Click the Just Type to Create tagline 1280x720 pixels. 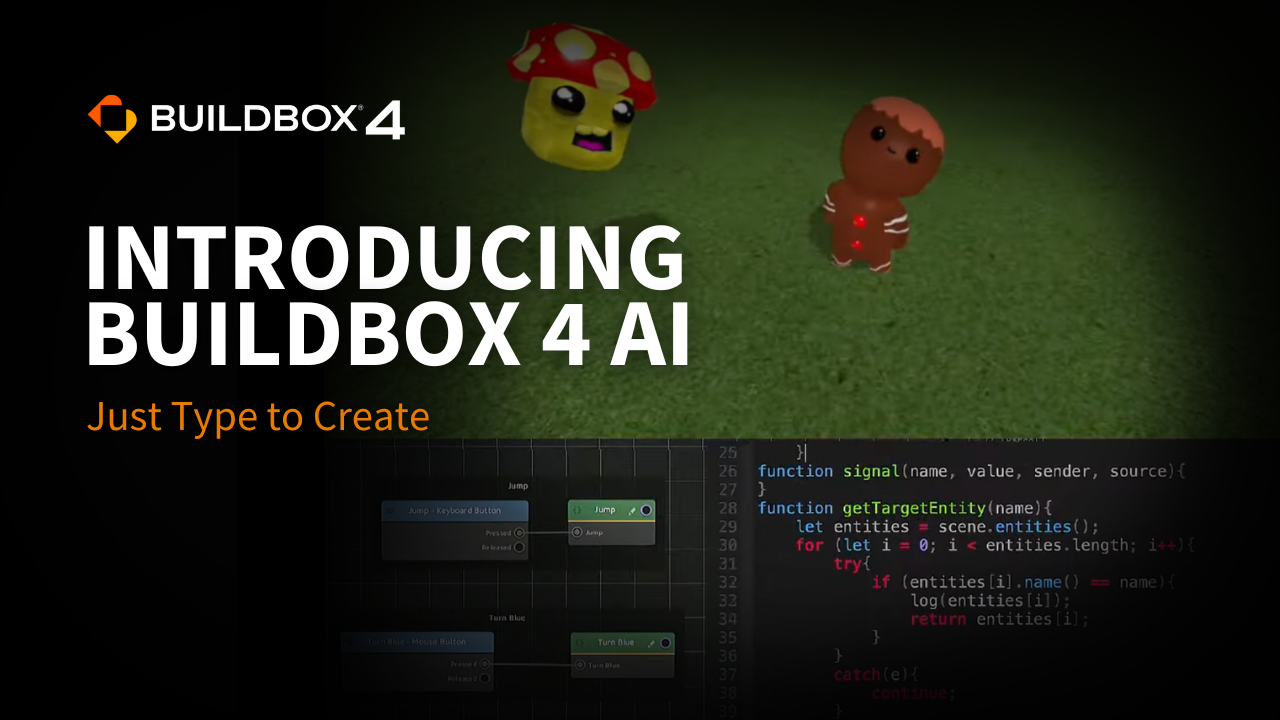point(258,415)
